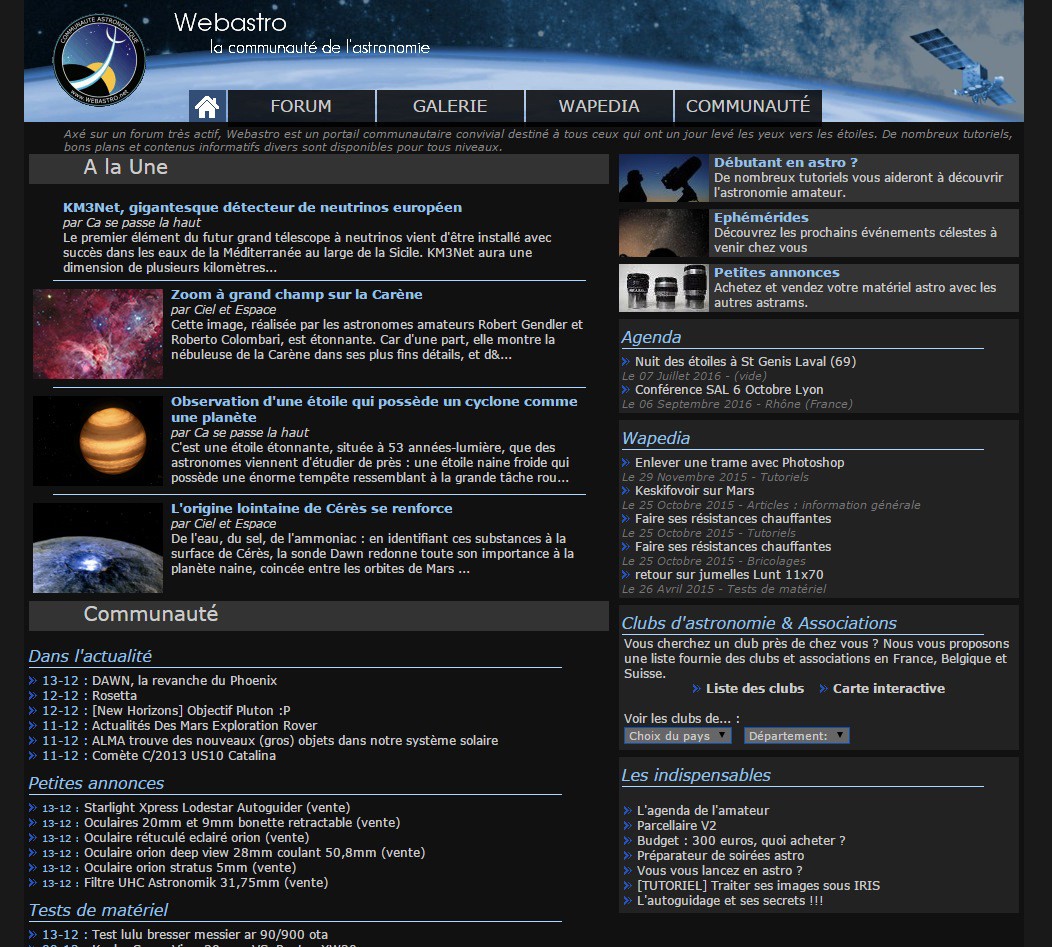Open Filtre UHC Astronomik 31,75mm ad
The width and height of the screenshot is (1052, 947).
(x=206, y=883)
